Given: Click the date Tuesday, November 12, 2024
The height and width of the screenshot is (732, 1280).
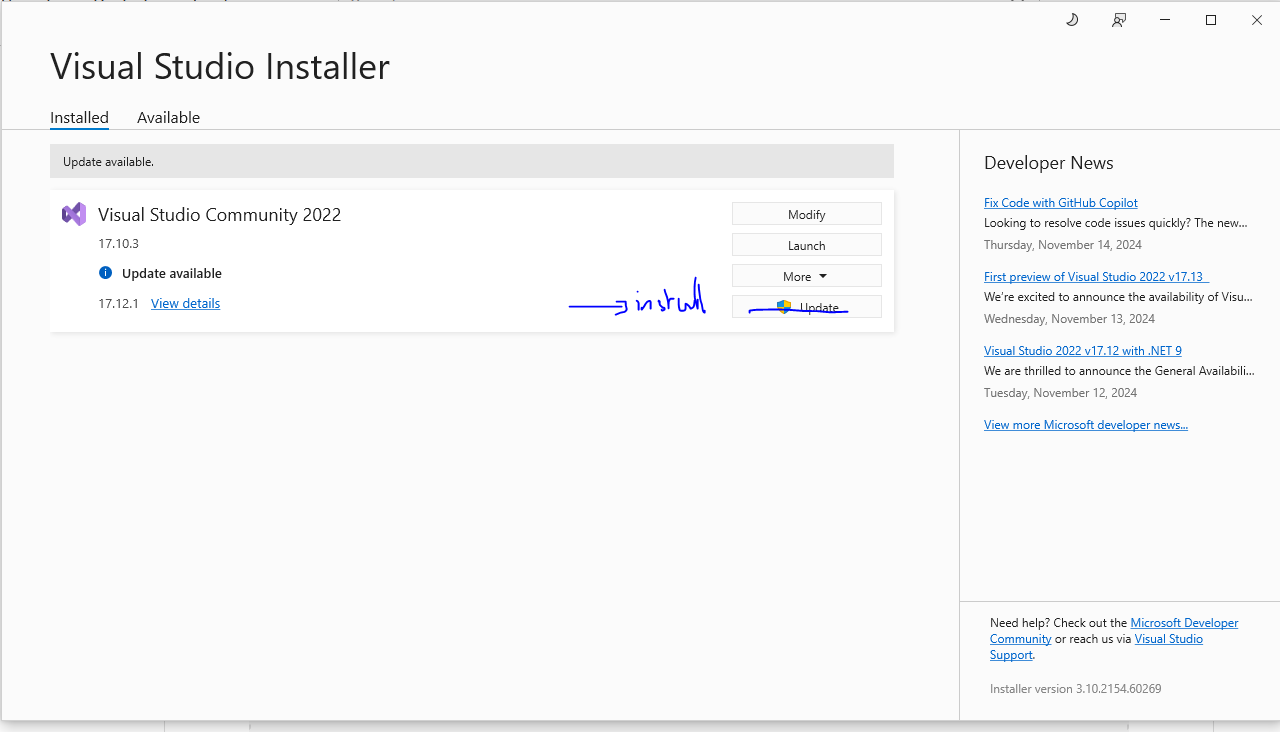Looking at the screenshot, I should (x=1060, y=392).
